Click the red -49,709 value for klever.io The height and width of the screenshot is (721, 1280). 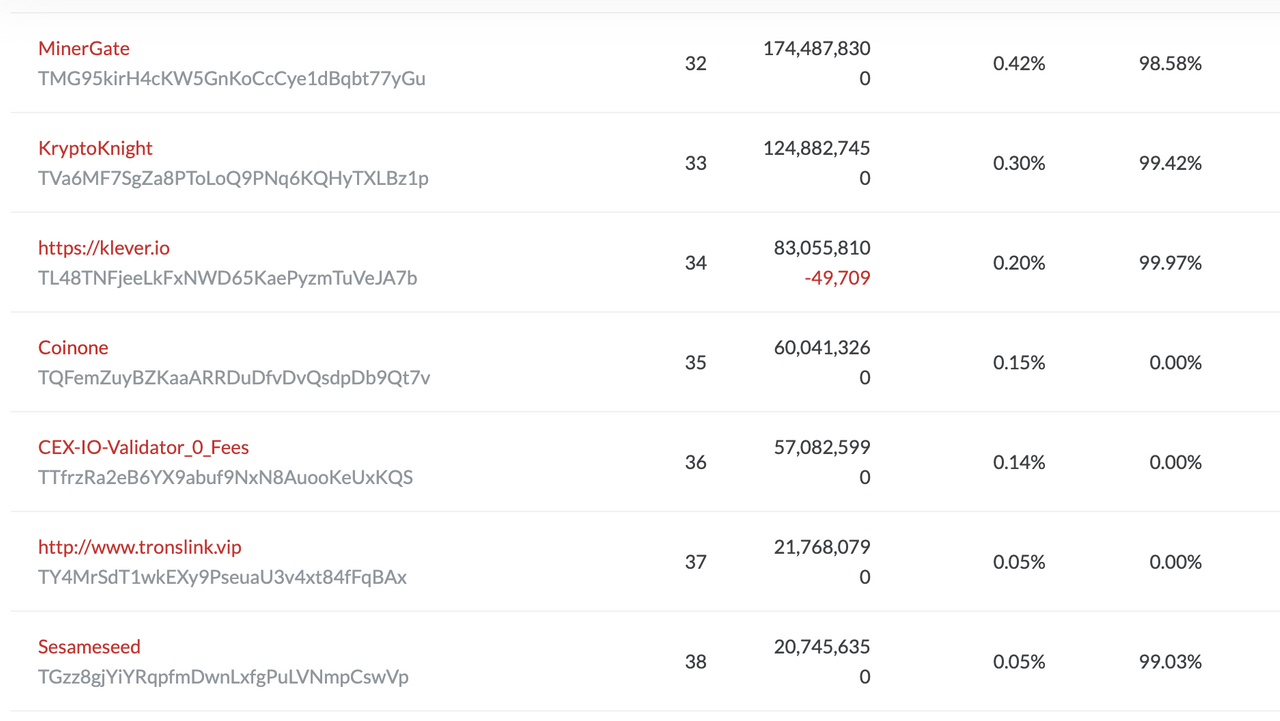(x=838, y=277)
